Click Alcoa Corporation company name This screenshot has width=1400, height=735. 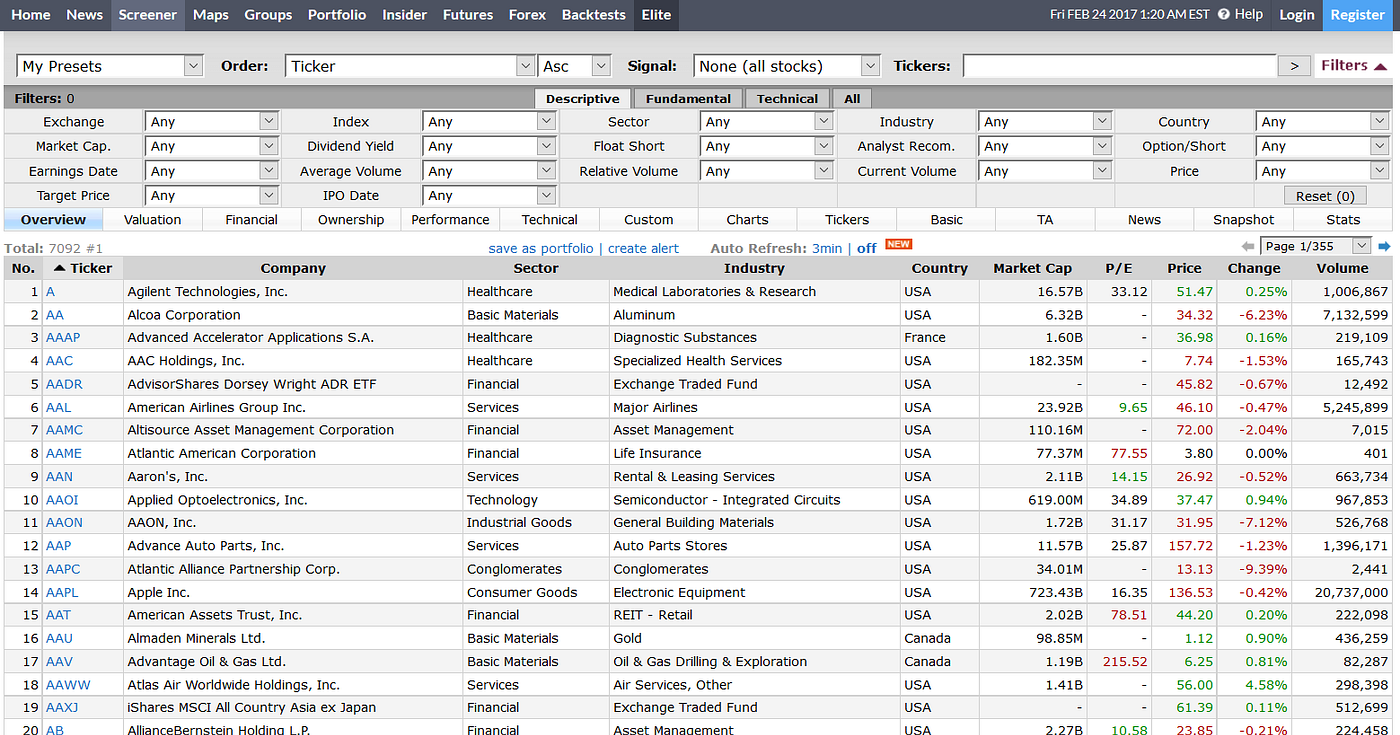point(184,314)
